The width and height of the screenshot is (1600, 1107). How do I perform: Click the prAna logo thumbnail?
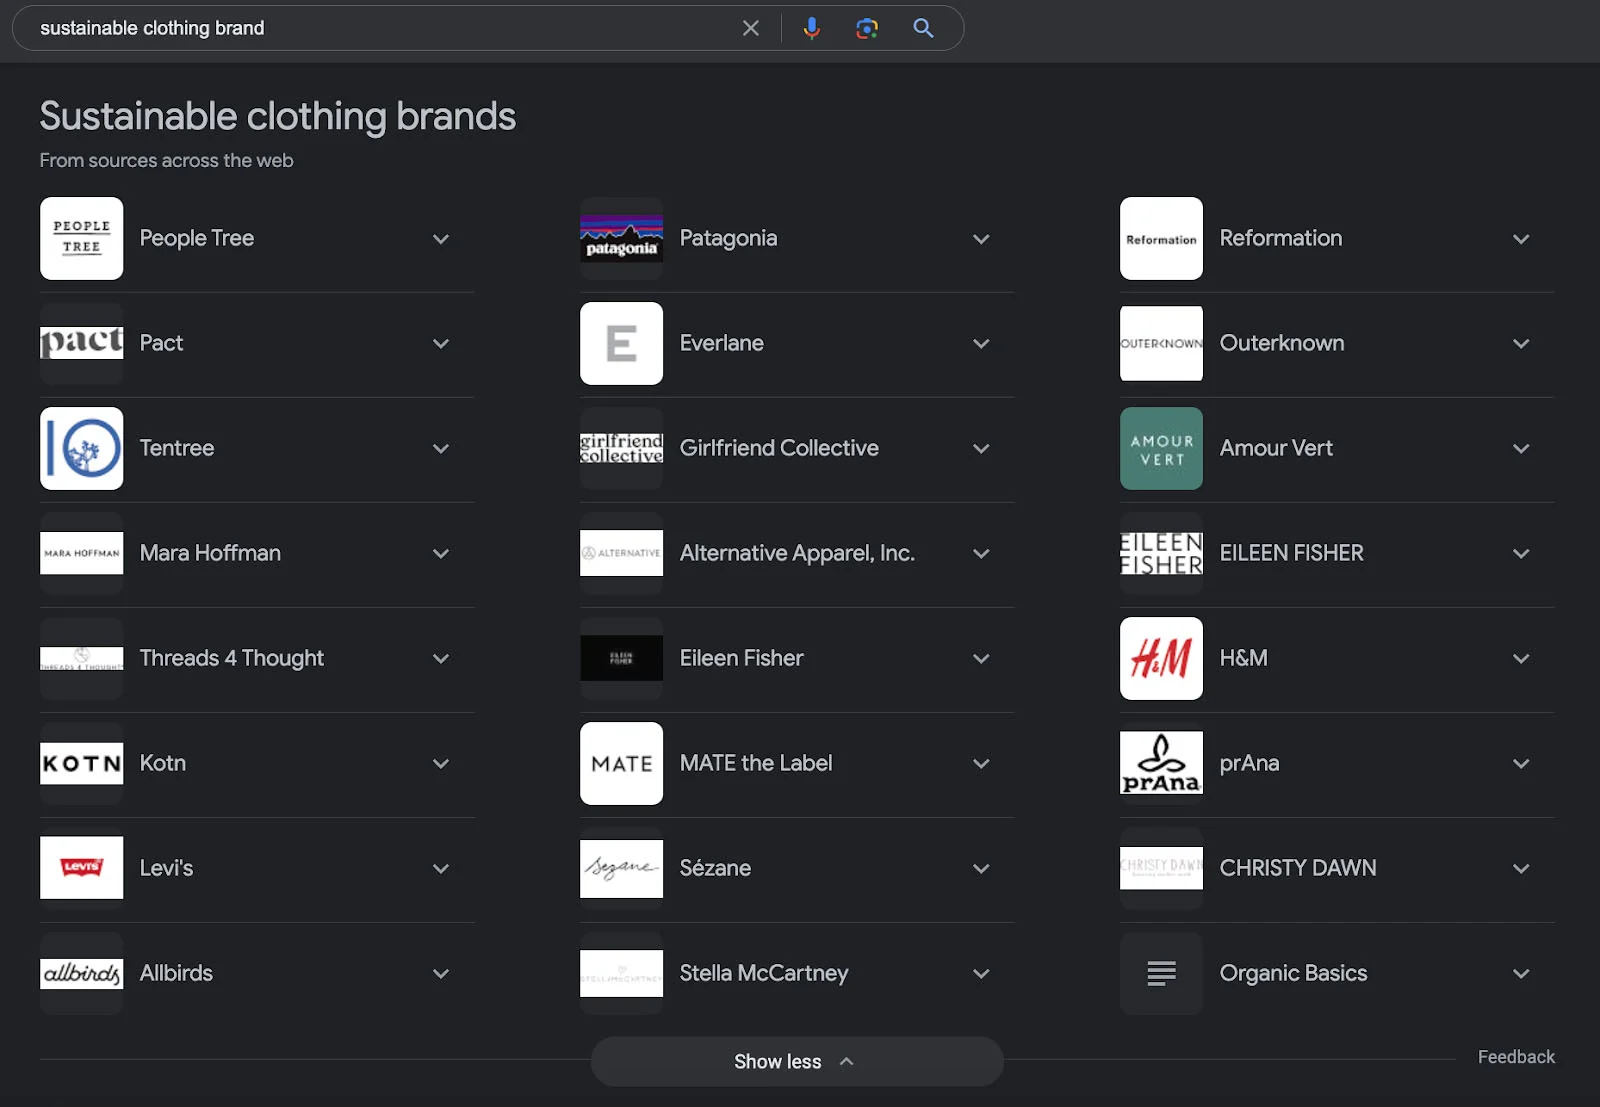[1162, 763]
